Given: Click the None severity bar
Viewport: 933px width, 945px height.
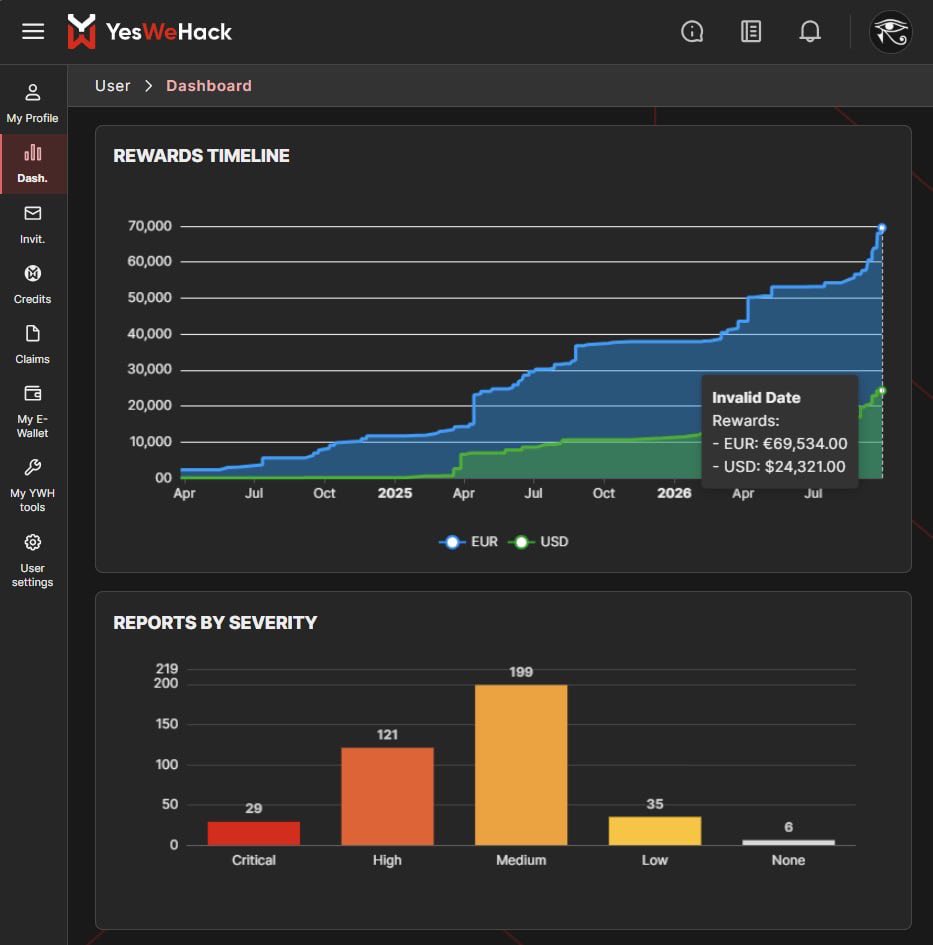Looking at the screenshot, I should click(x=788, y=842).
